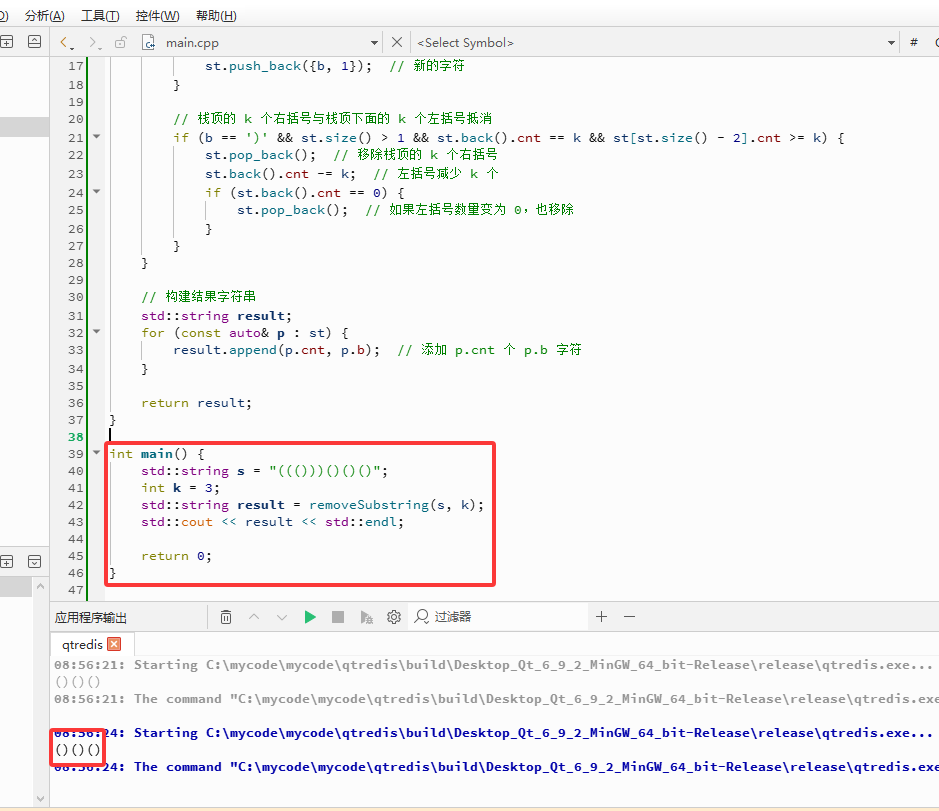Increase output font size with plus
The height and width of the screenshot is (811, 939).
click(x=602, y=616)
